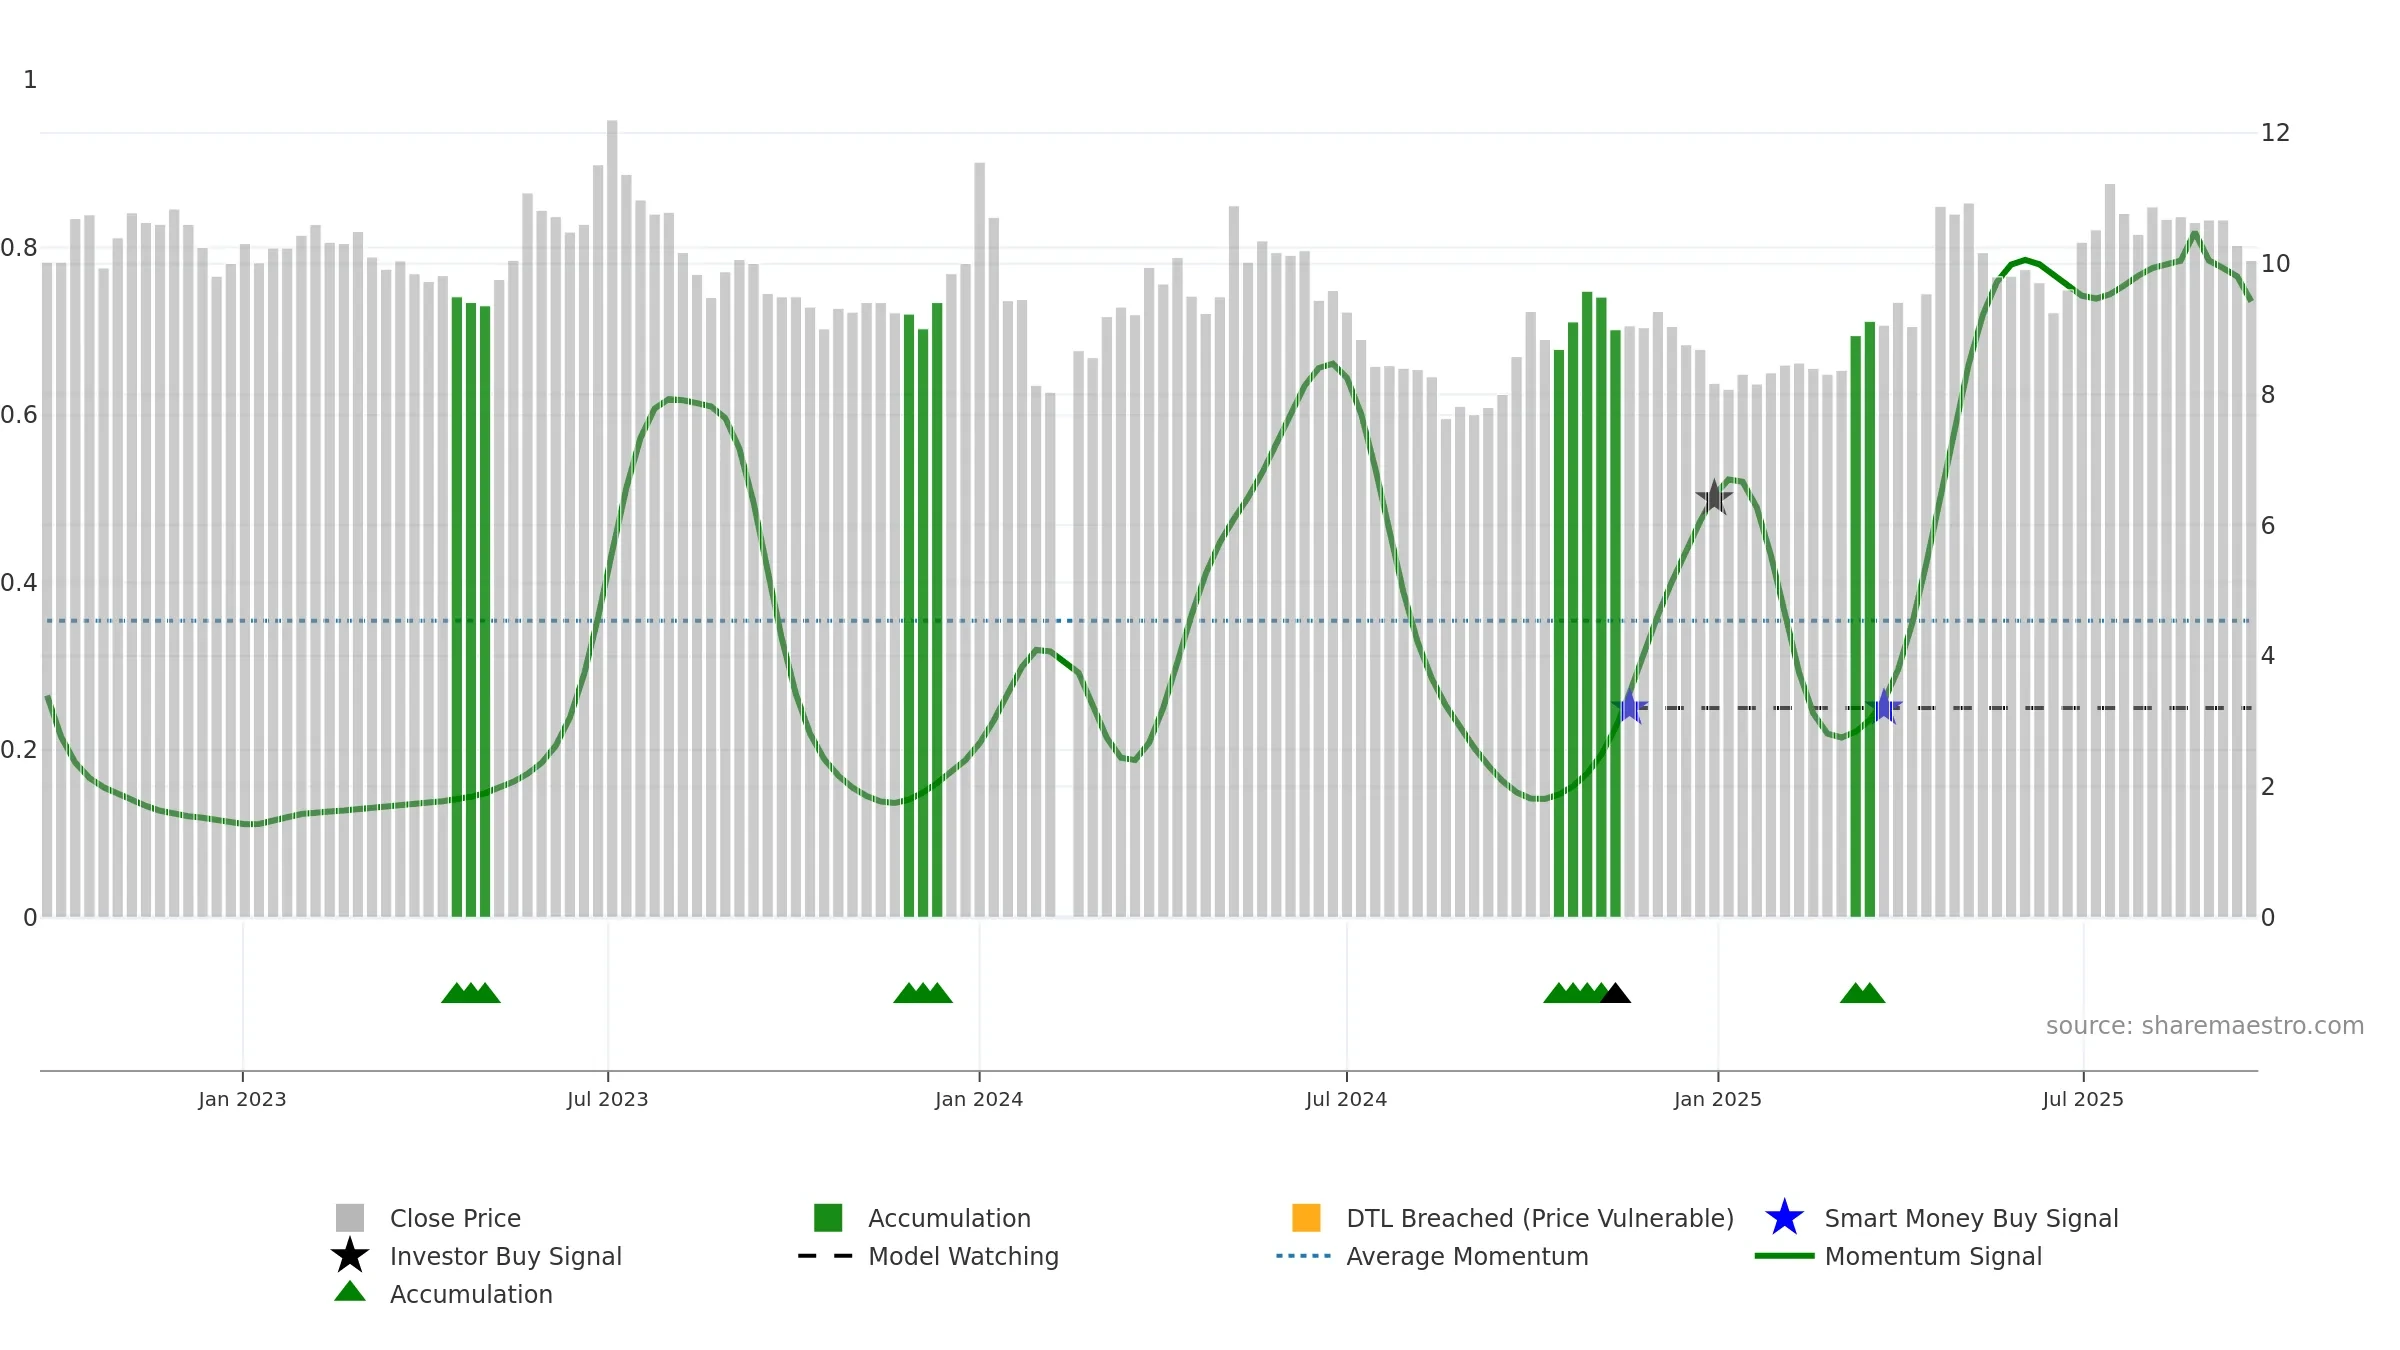The width and height of the screenshot is (2400, 1350).
Task: Click the orange DTL Breached legend swatch
Action: pos(1306,1218)
